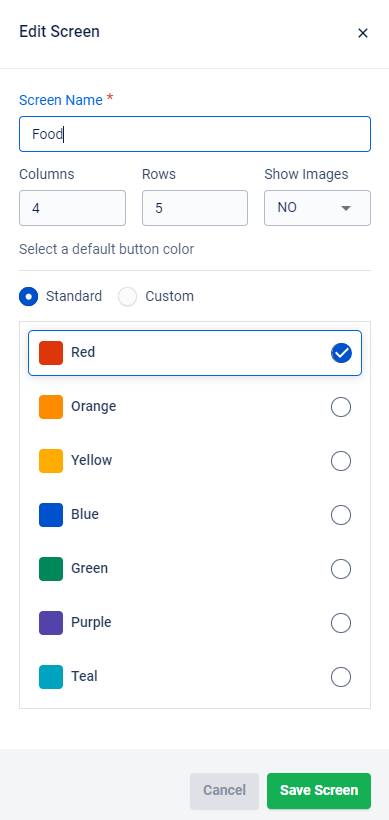
Task: Close the Edit Screen dialog
Action: 362,33
